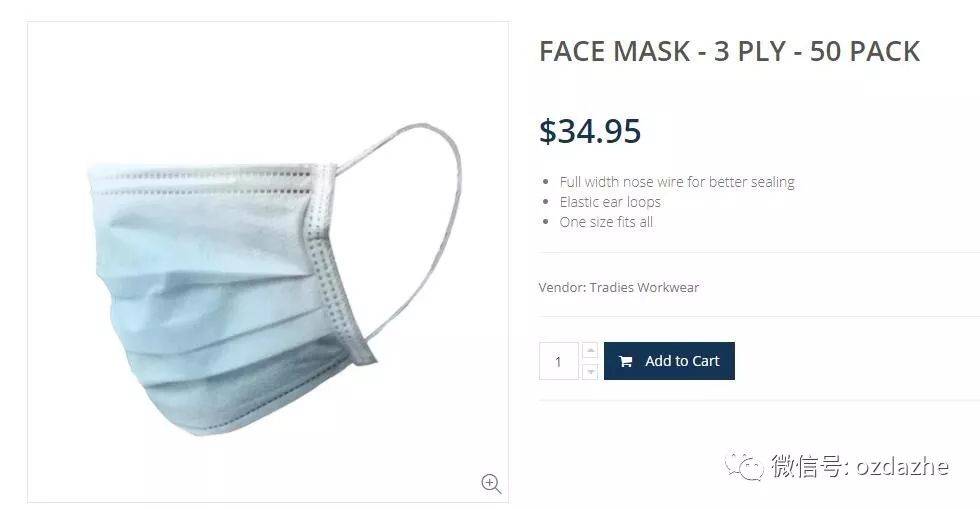Screen dimensions: 980x509
Task: Add the face mask pack to cart
Action: [669, 361]
